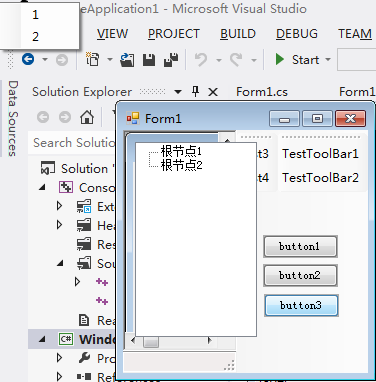Image resolution: width=376 pixels, height=382 pixels.
Task: Toggle Solution Explorer auto-hide pin
Action: point(196,91)
